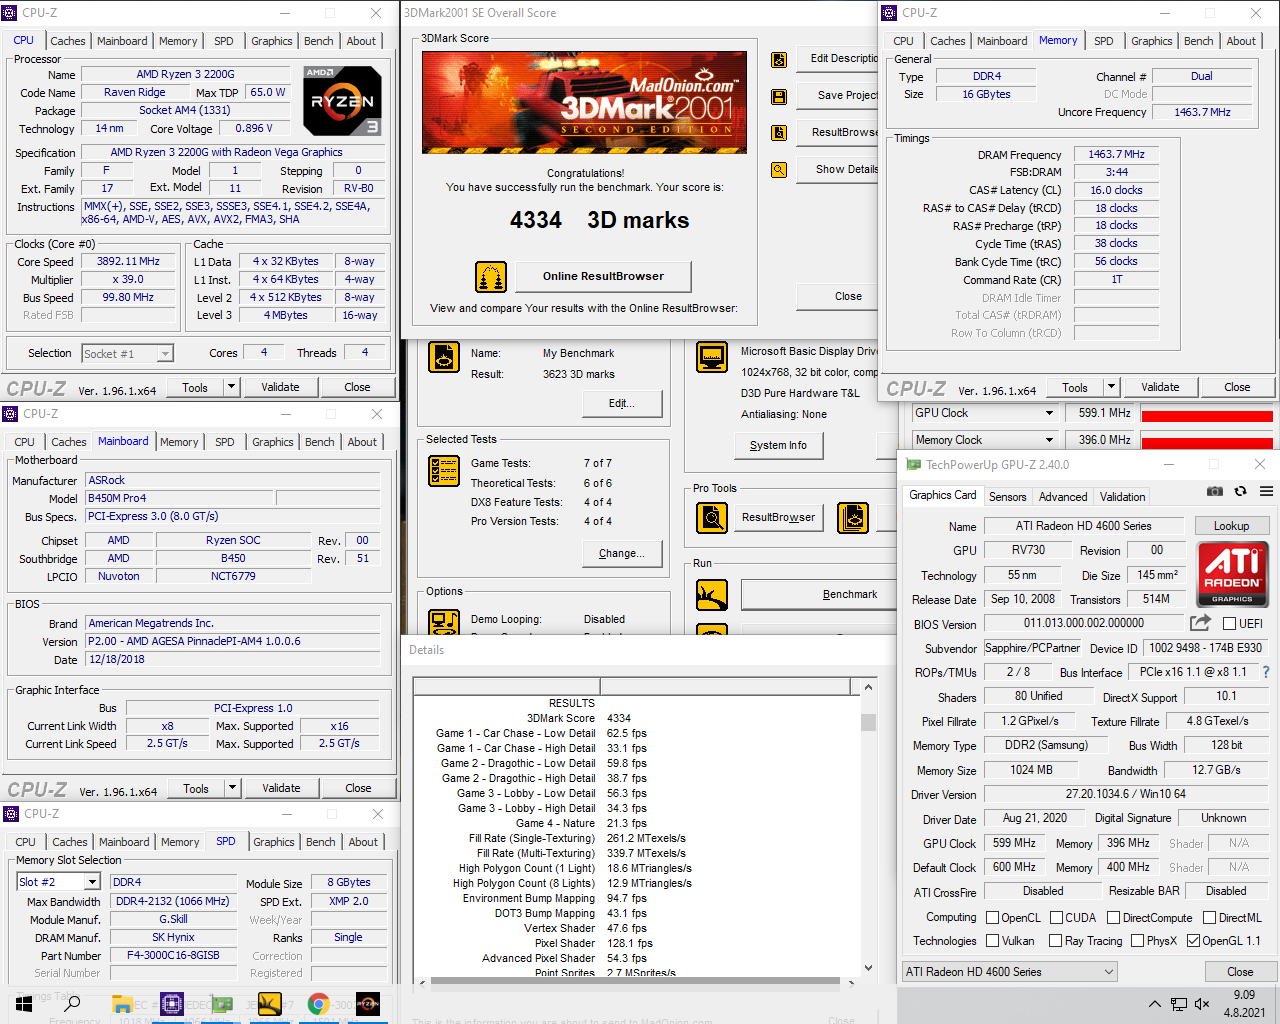The height and width of the screenshot is (1024, 1280).
Task: Open Bench tab in CPU-Z Mainboard window
Action: [x=320, y=442]
